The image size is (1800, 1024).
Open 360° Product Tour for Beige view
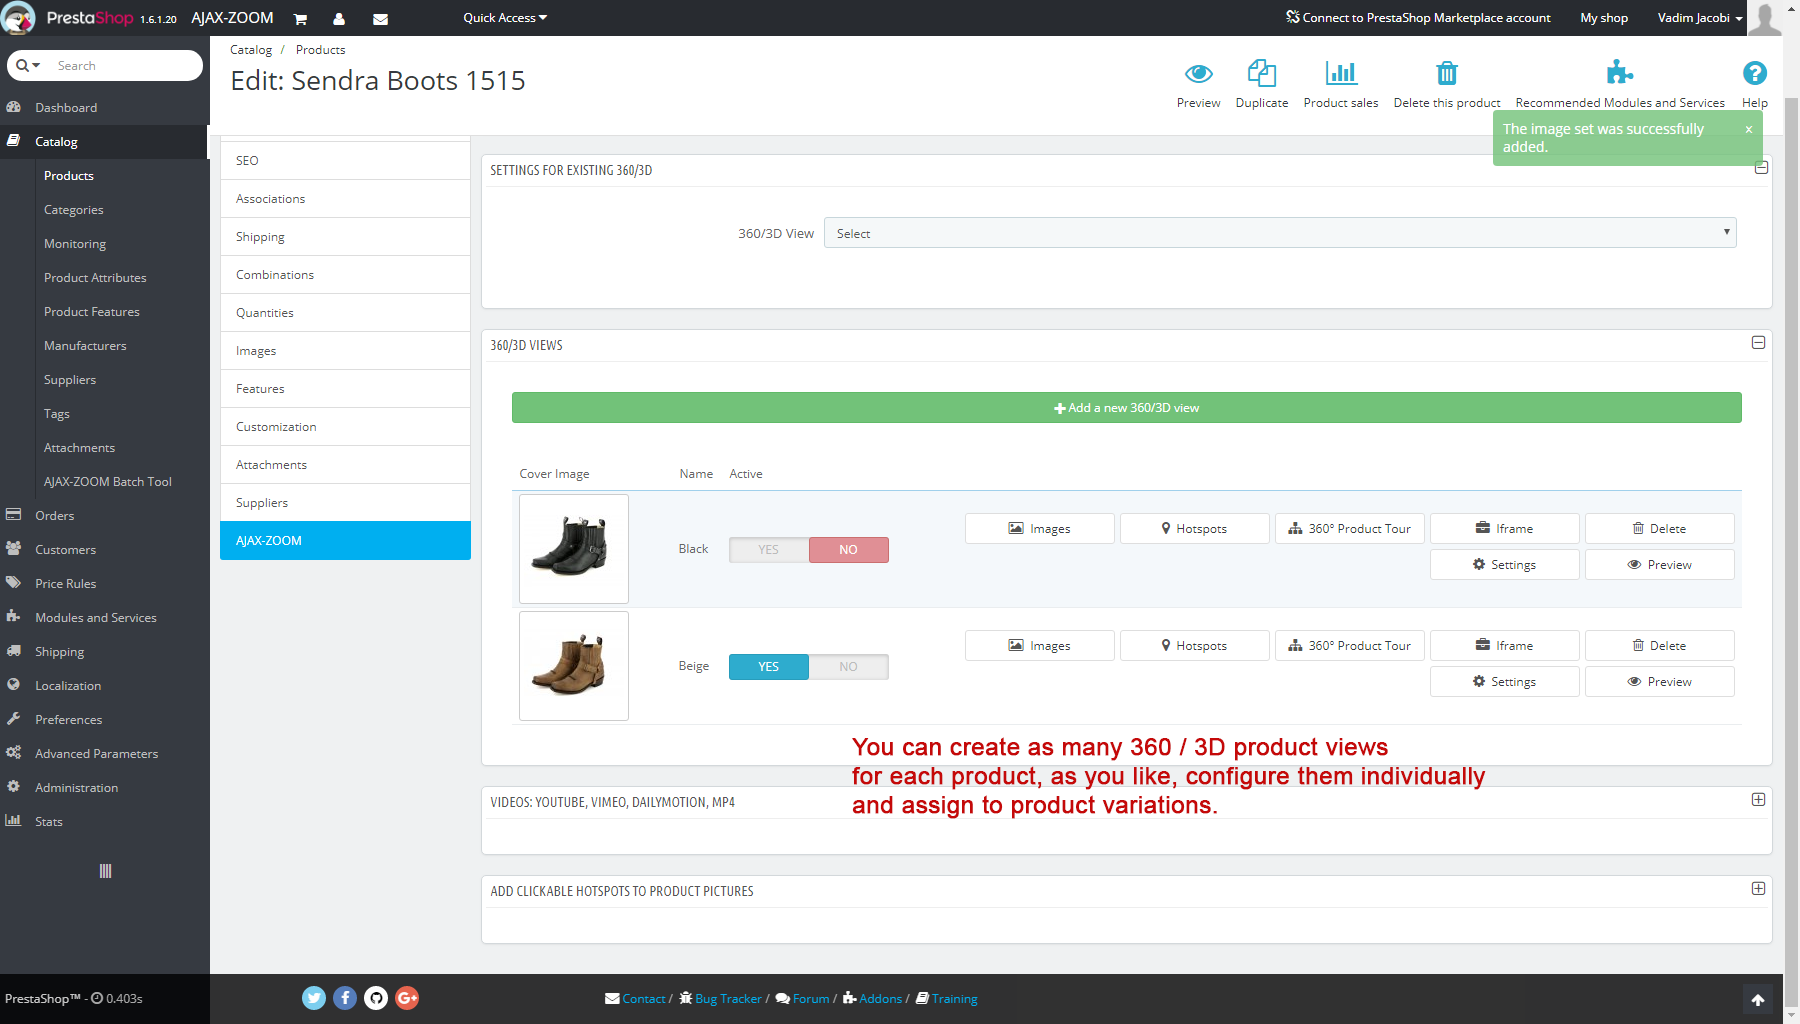(1349, 646)
